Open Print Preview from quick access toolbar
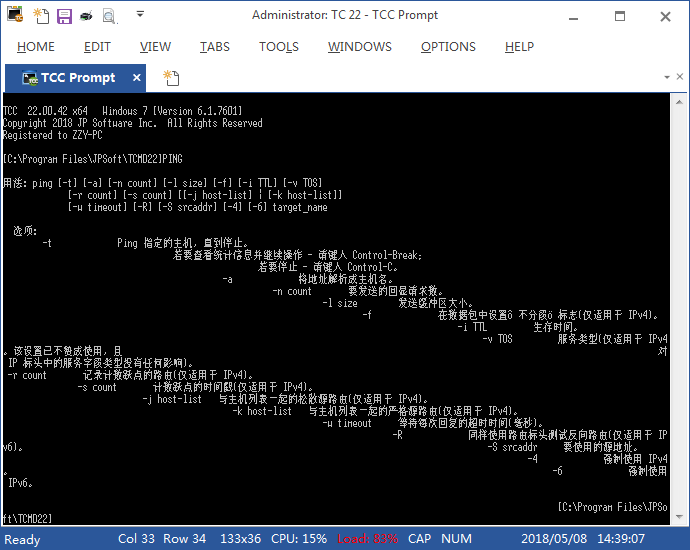Screen dimensions: 690x550 click(109, 16)
